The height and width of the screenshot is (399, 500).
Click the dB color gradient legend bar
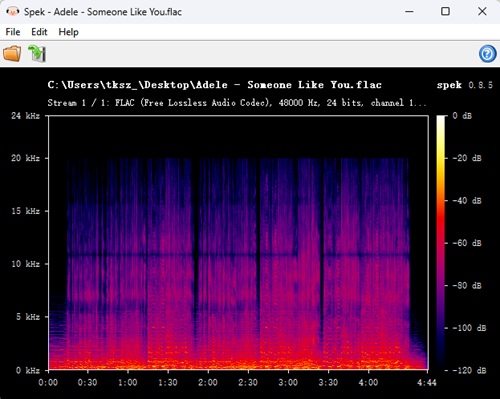441,243
